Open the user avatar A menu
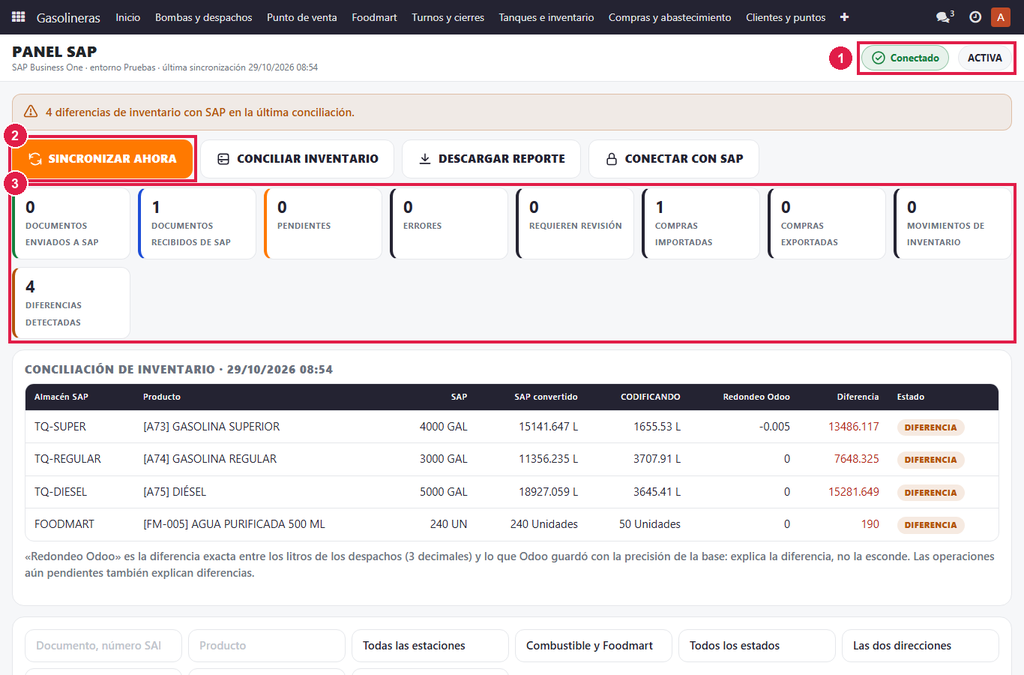 [x=1000, y=17]
